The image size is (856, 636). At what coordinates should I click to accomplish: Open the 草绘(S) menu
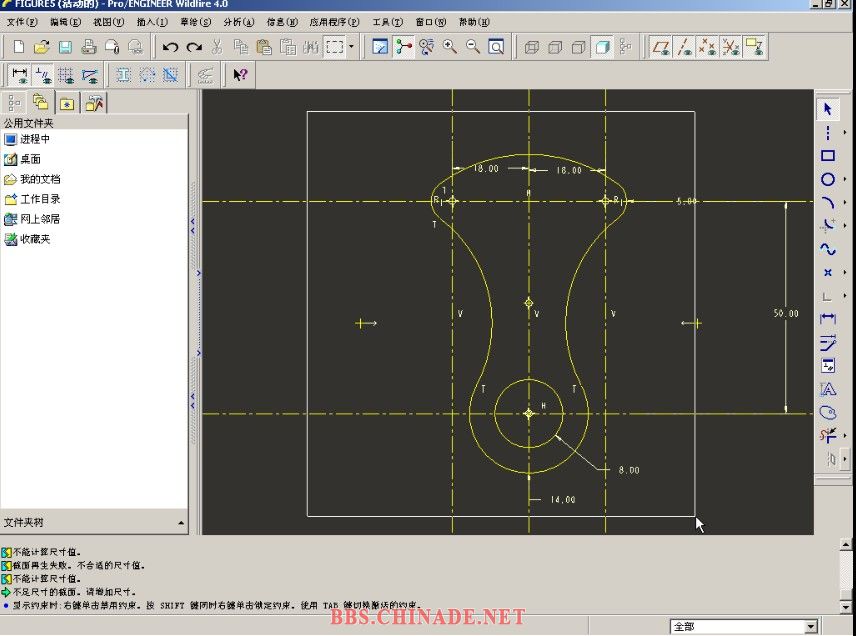coord(195,22)
